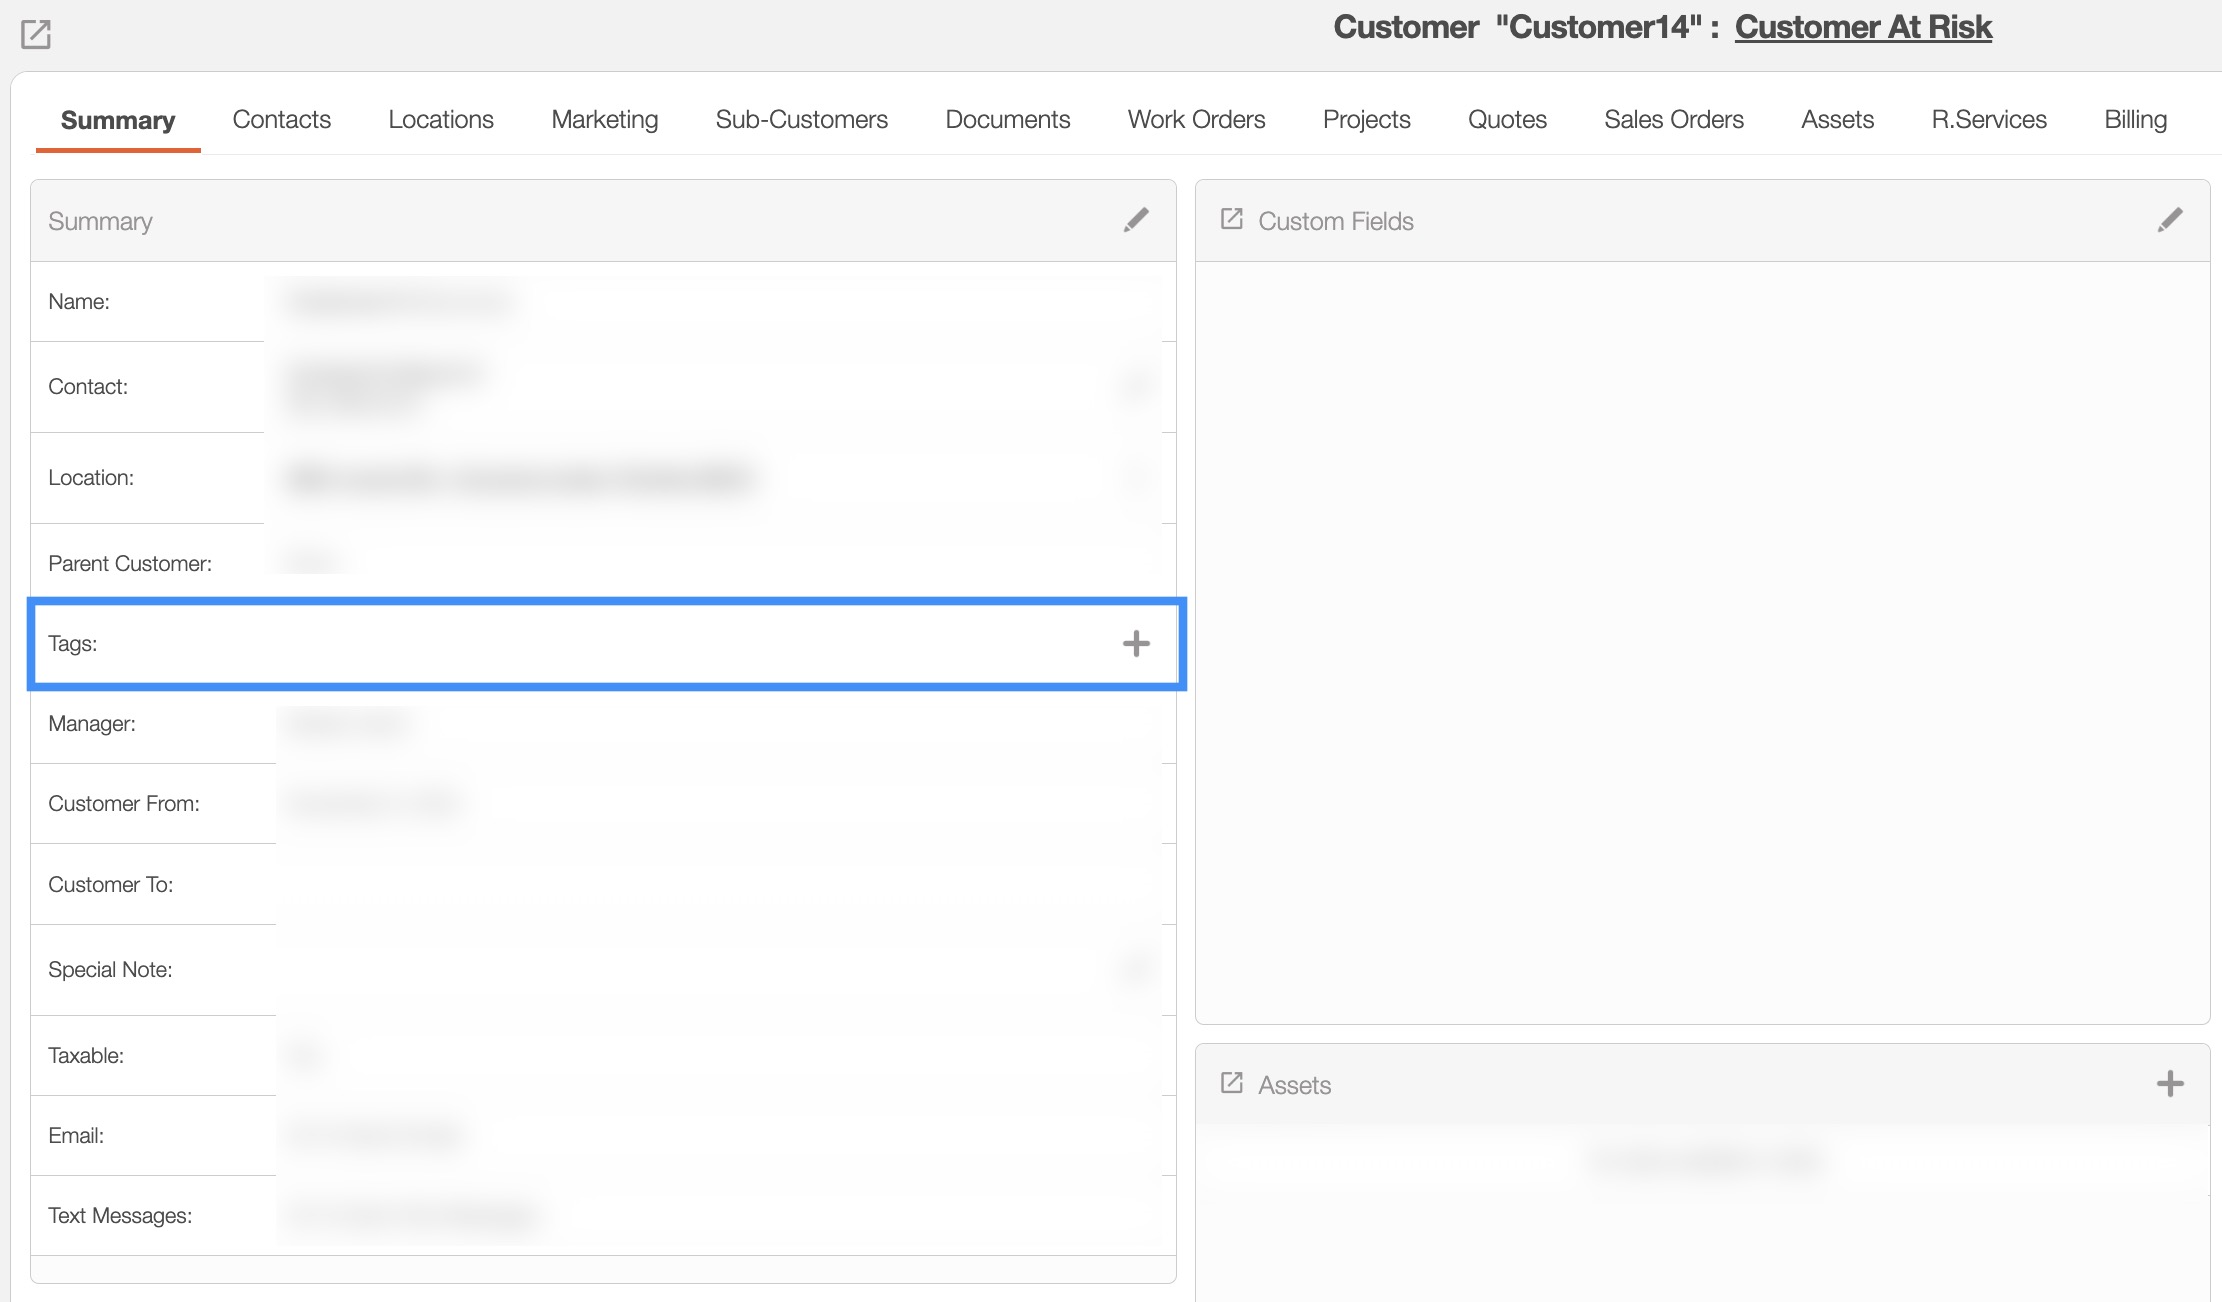
Task: Open the Customer At Risk link
Action: pos(1863,27)
